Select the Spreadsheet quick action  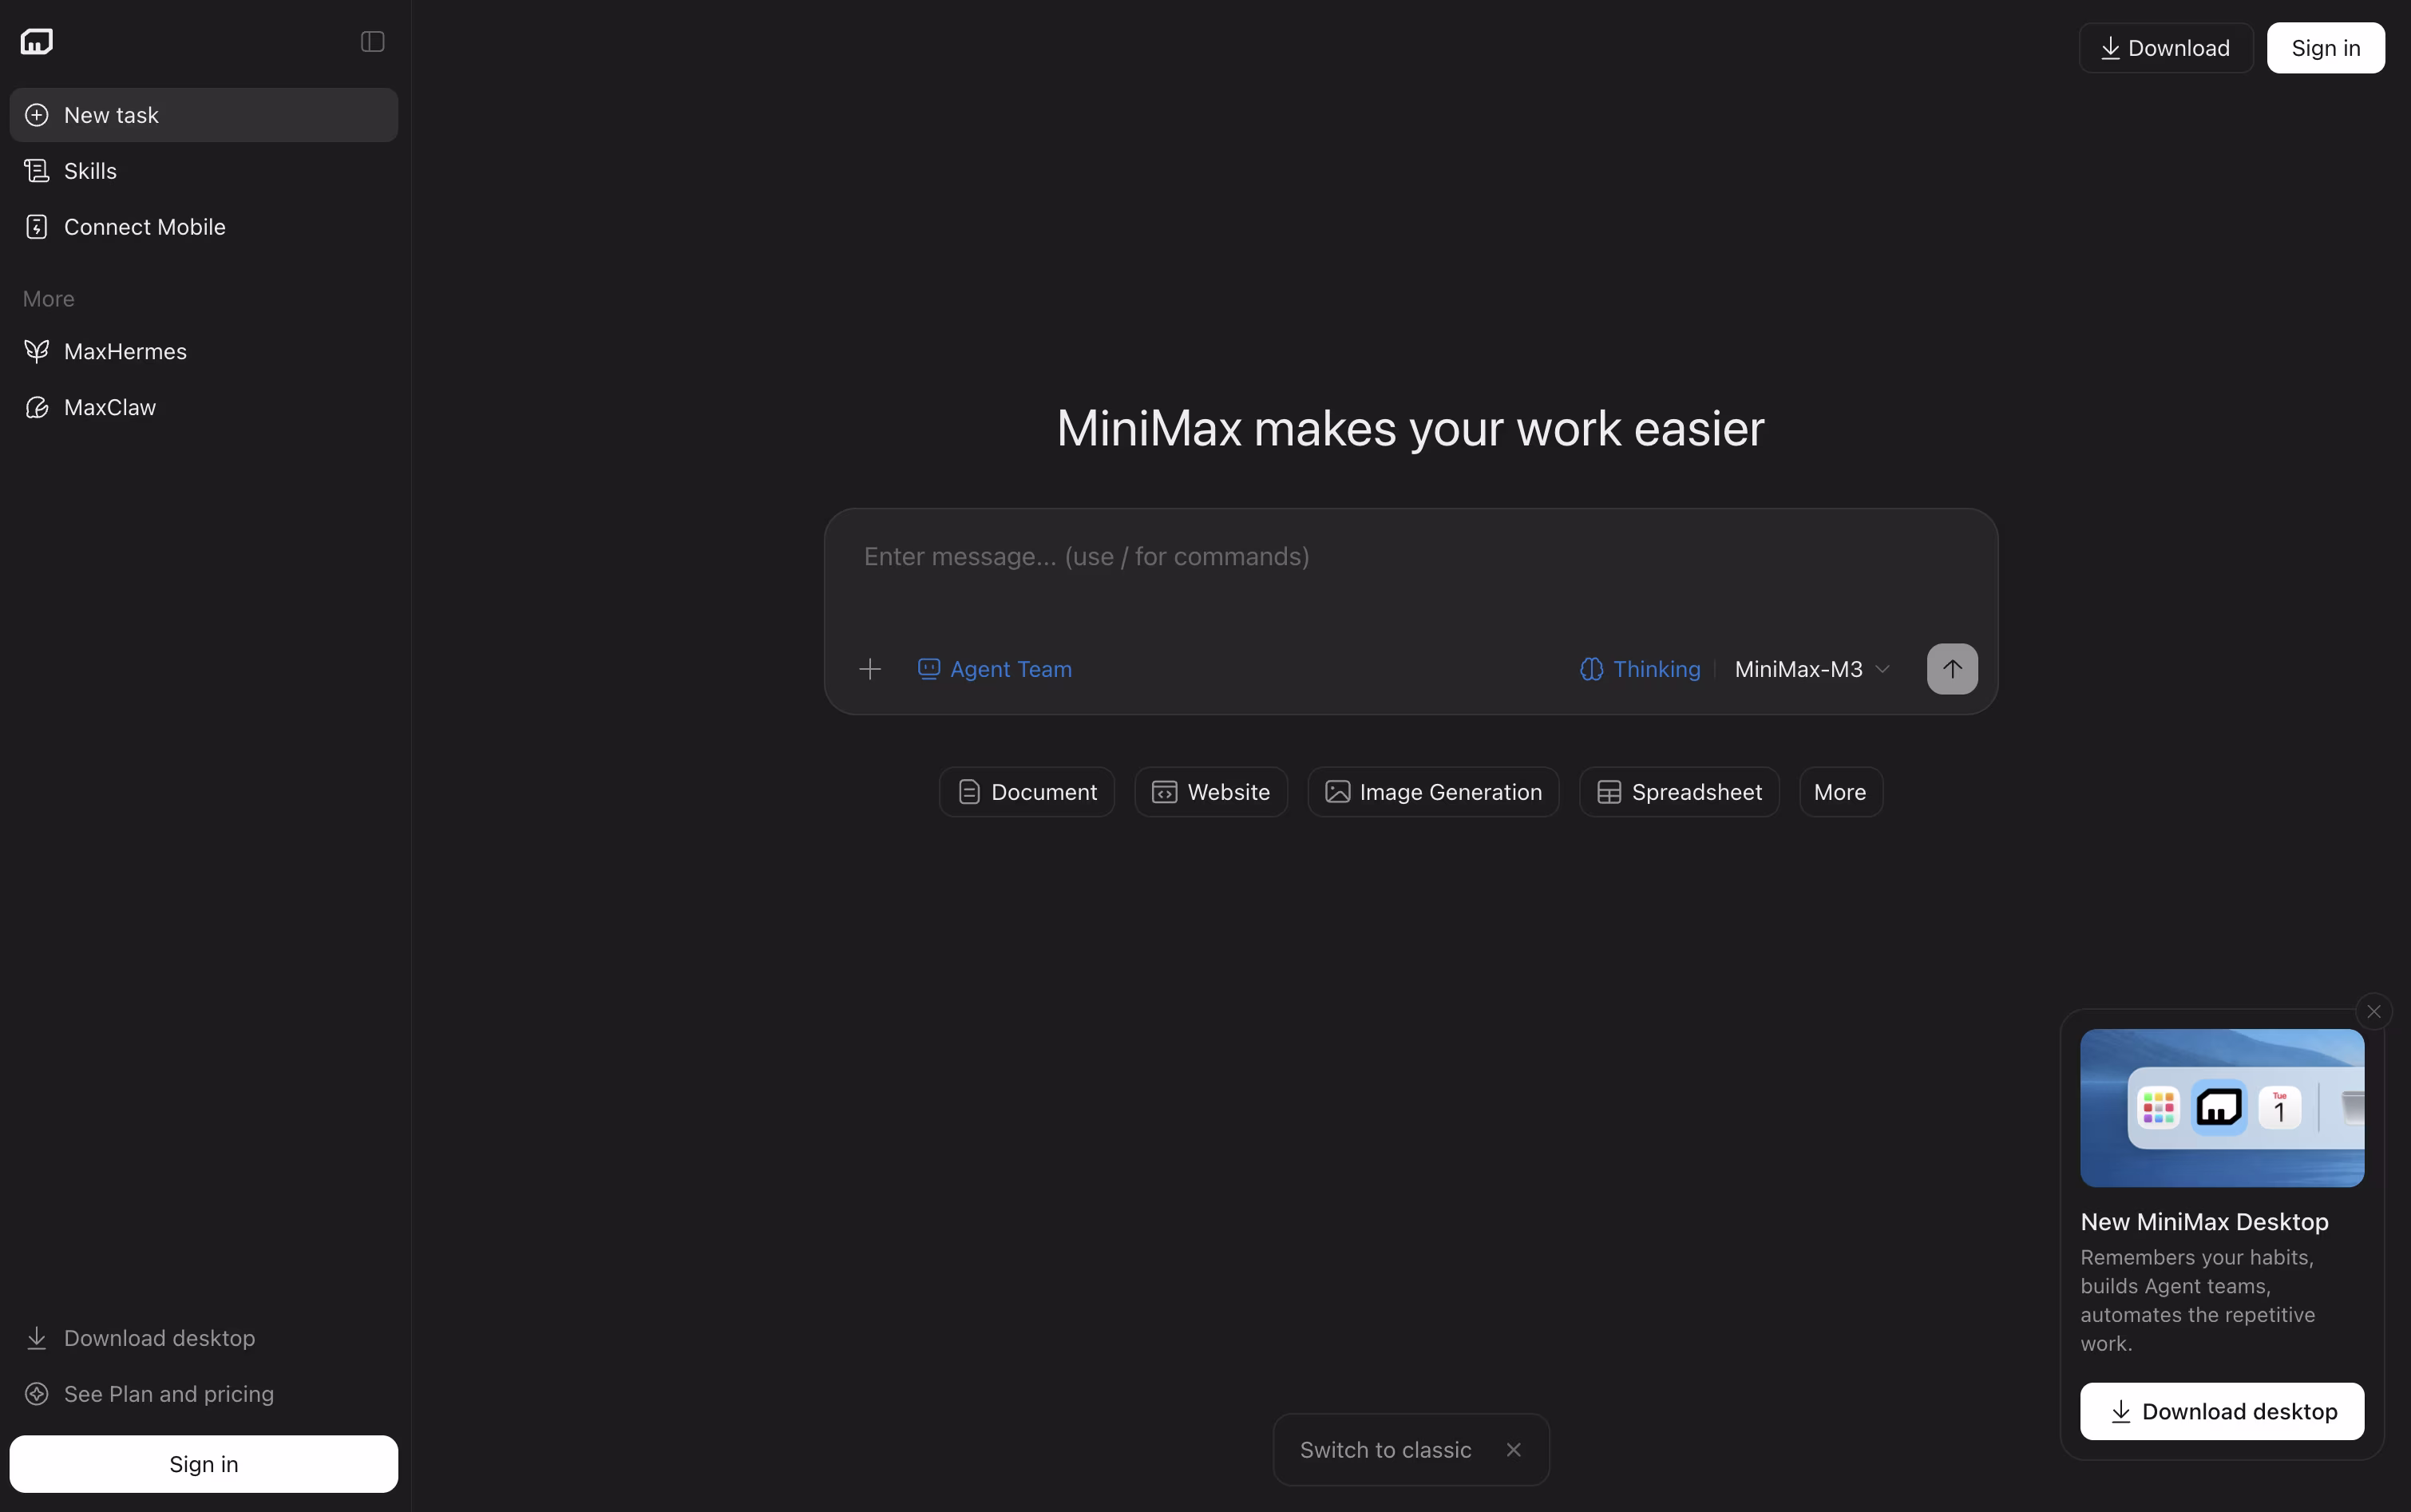1679,792
